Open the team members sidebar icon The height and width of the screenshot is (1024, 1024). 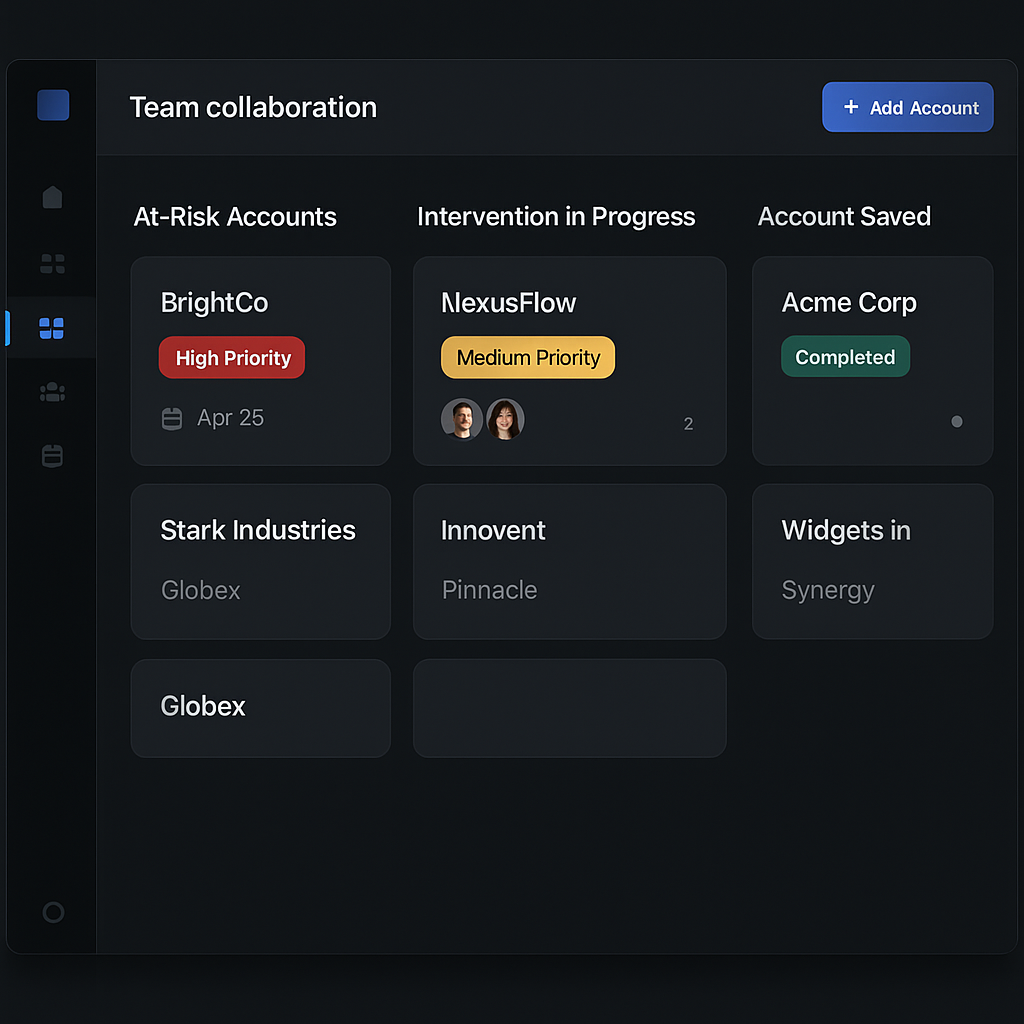tap(52, 392)
